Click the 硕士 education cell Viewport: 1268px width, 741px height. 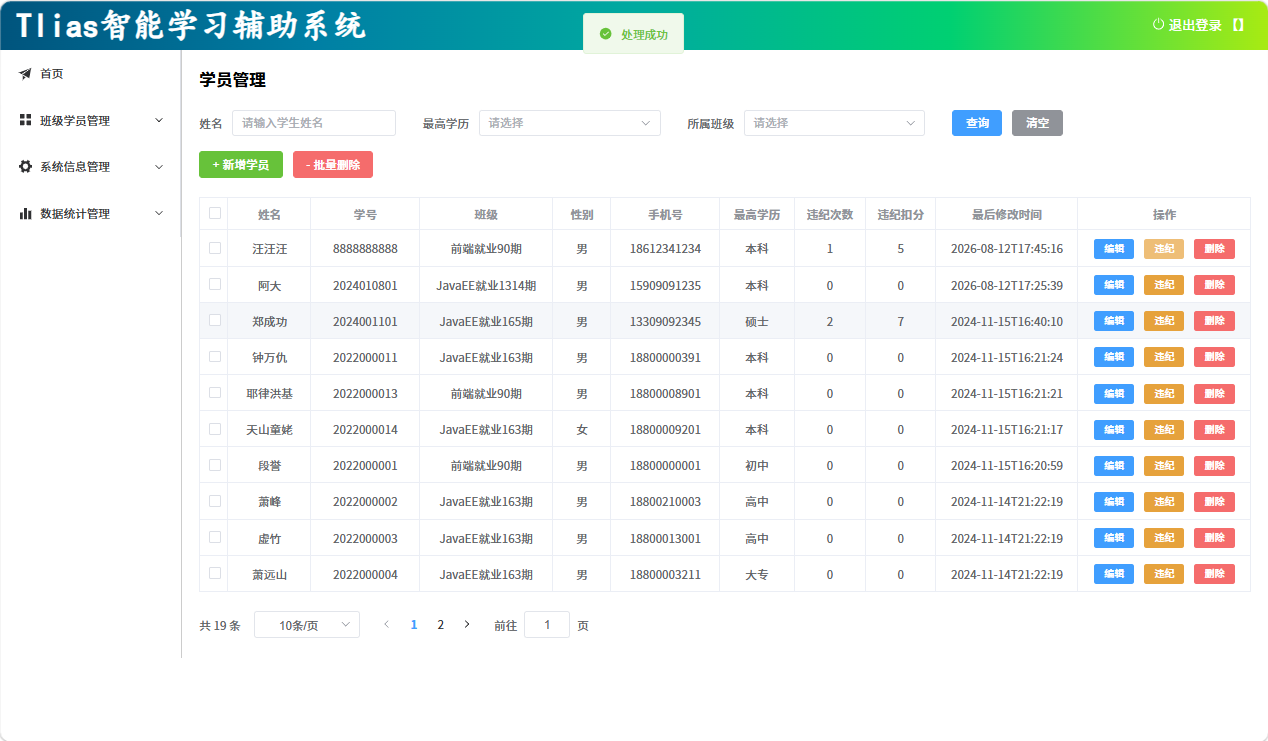[x=757, y=322]
